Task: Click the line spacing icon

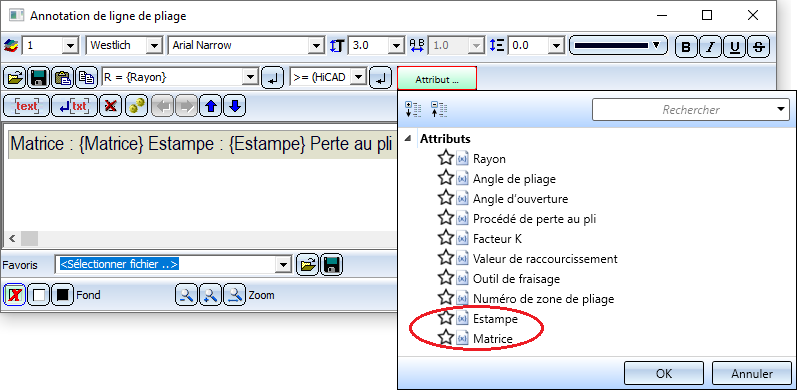Action: pyautogui.click(x=497, y=45)
